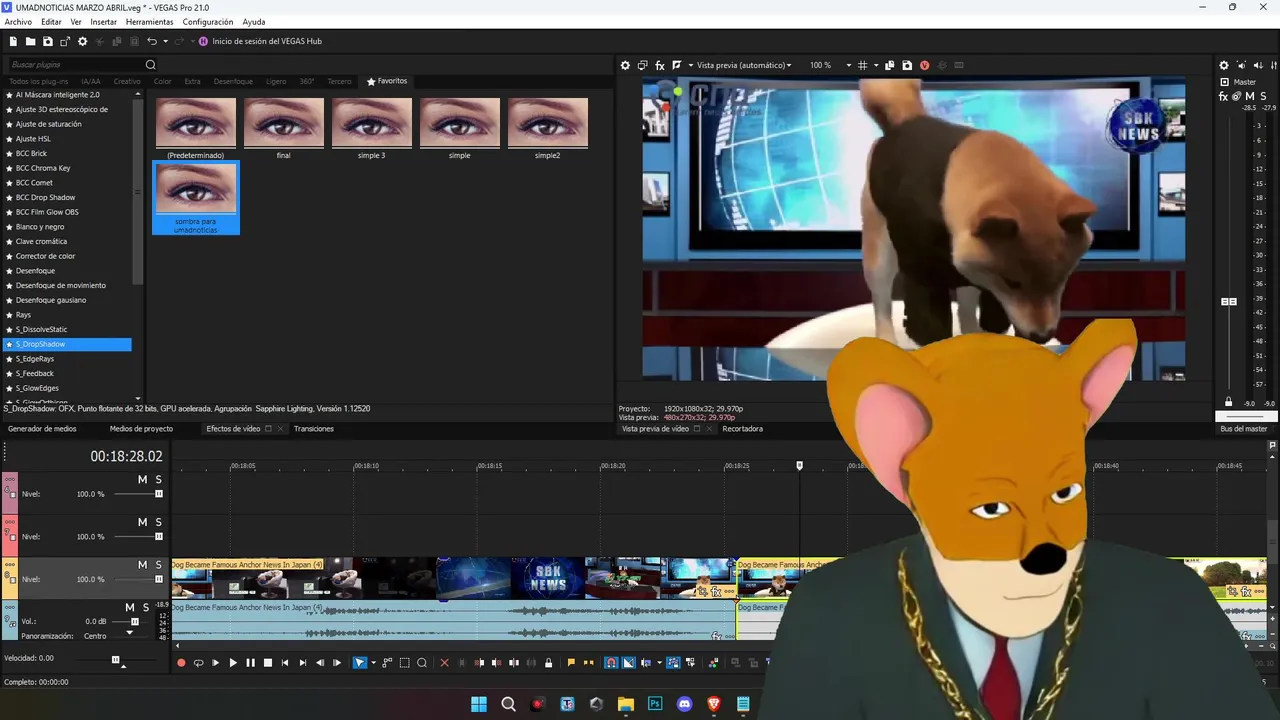This screenshot has height=720, width=1280.
Task: Open the Editar menu
Action: tap(51, 22)
